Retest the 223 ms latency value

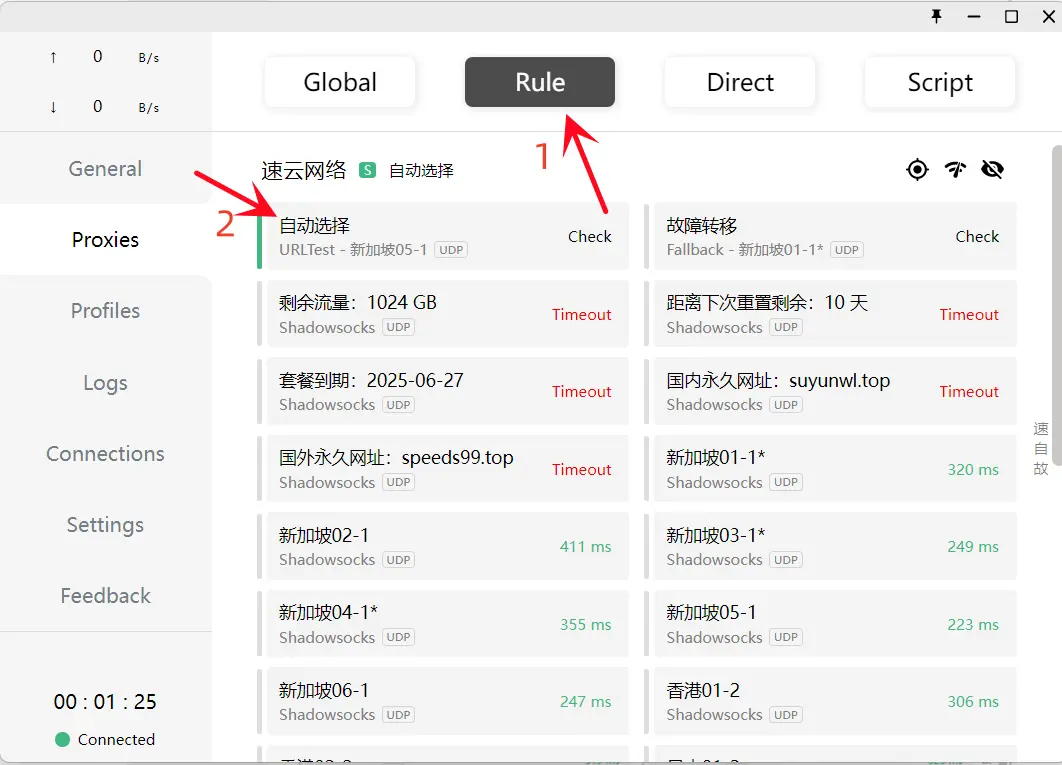click(x=973, y=625)
